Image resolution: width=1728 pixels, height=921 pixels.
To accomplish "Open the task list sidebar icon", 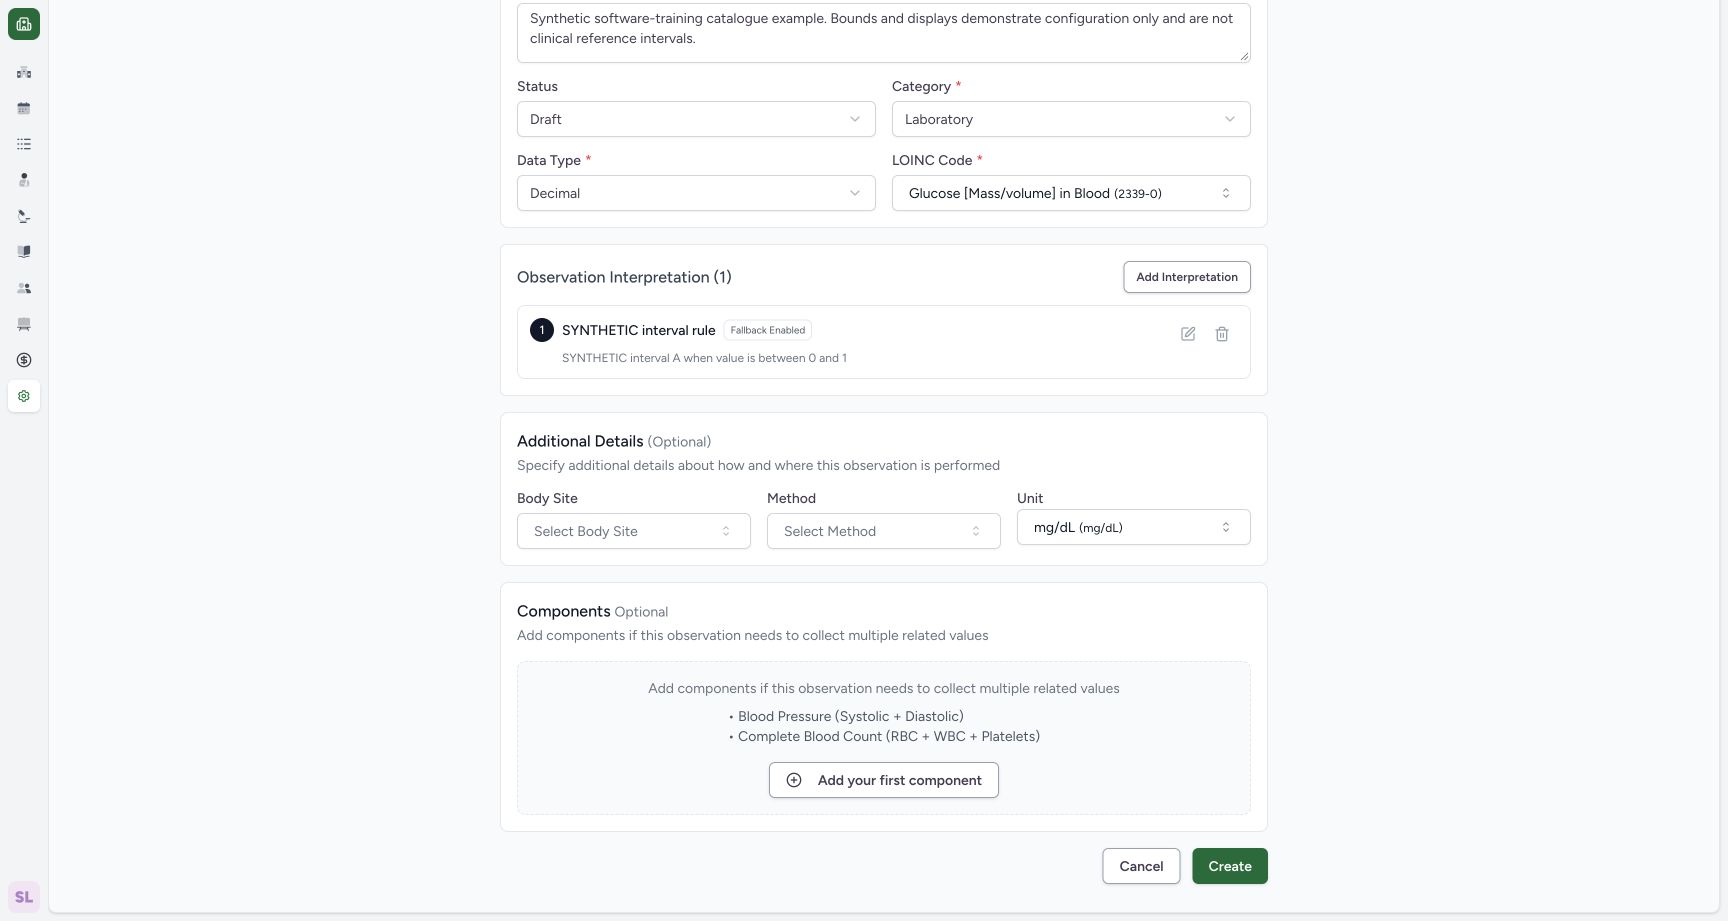I will (24, 144).
